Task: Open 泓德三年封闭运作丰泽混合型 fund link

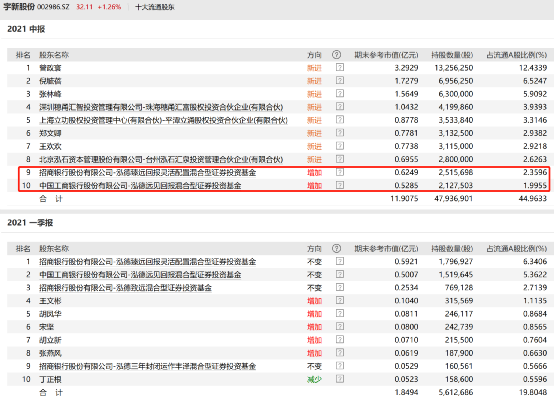Action: pyautogui.click(x=148, y=366)
